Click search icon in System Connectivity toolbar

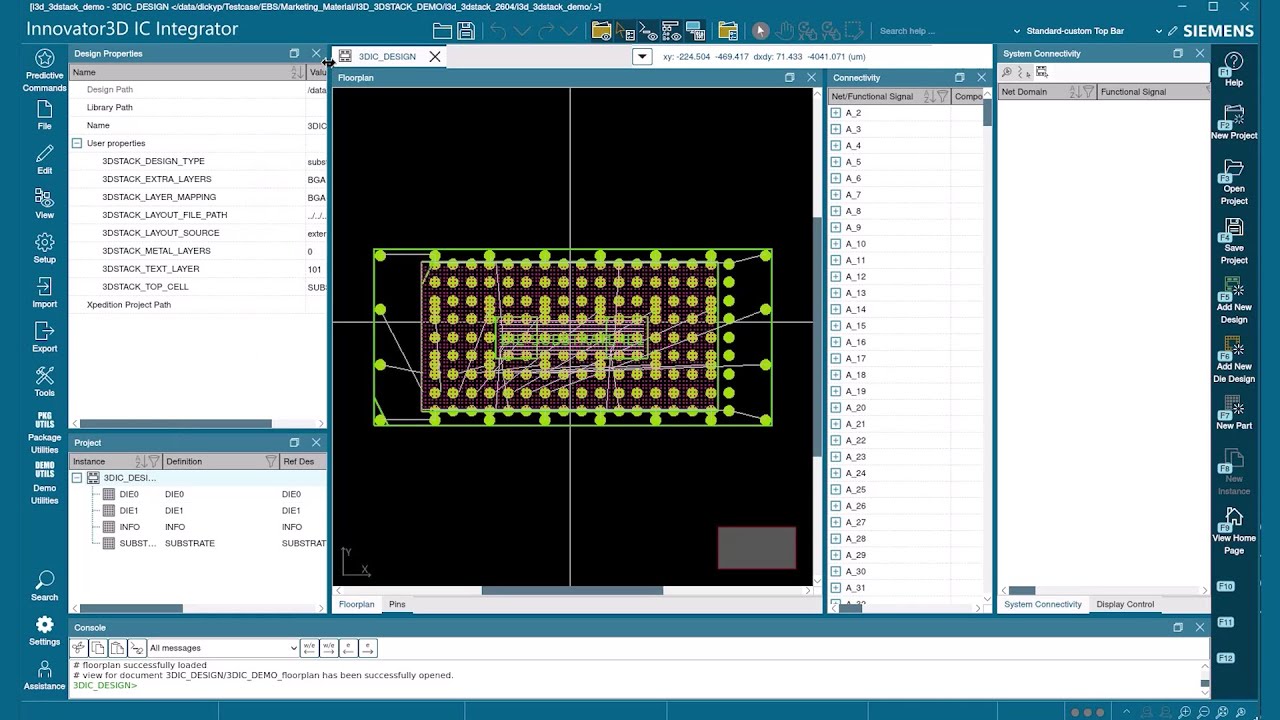pos(1007,72)
